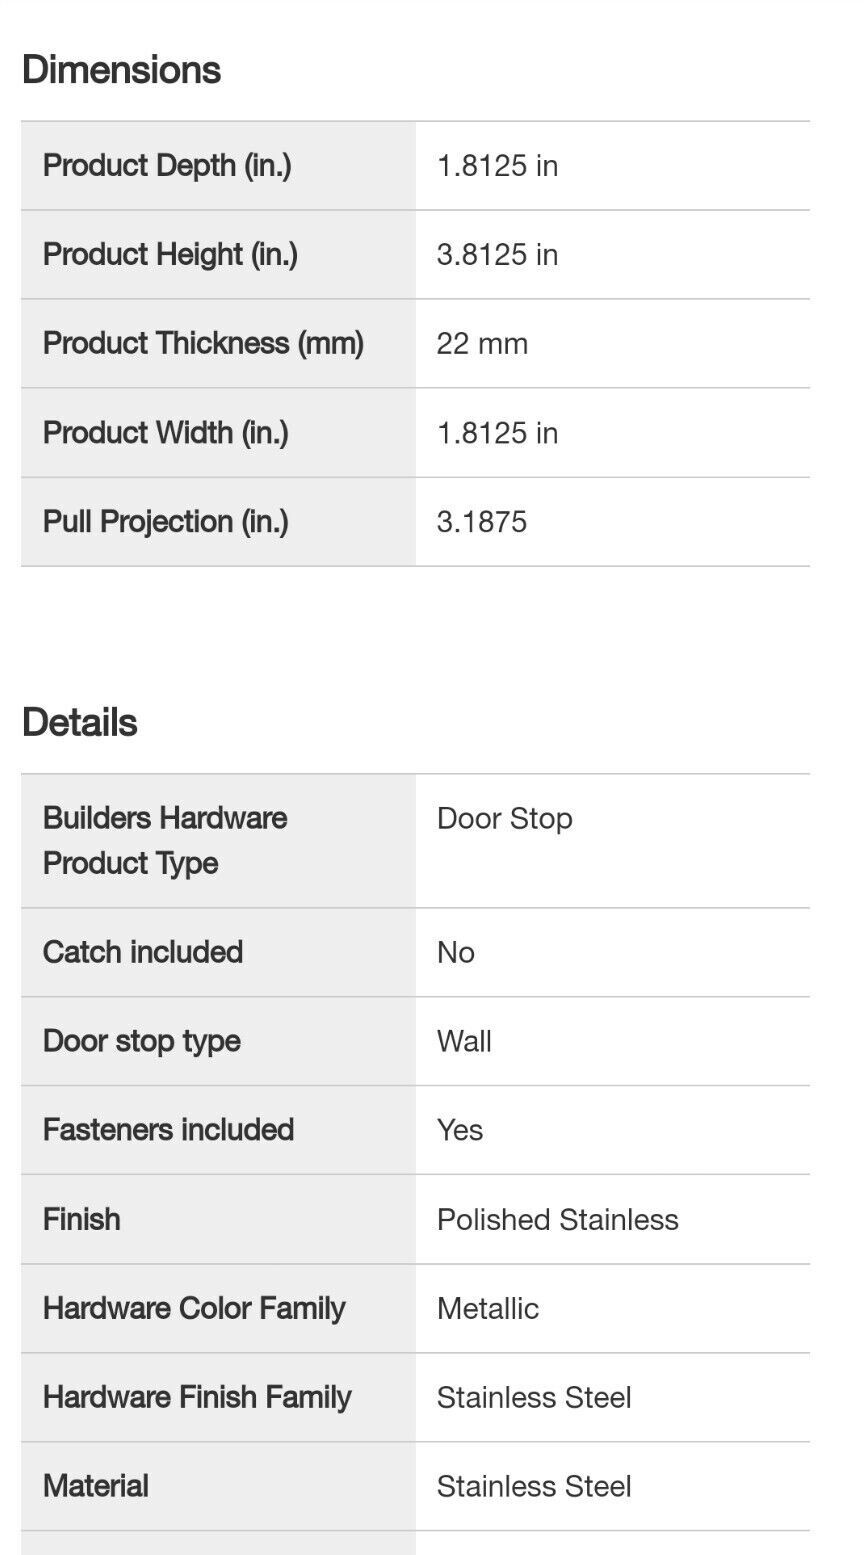Viewport: 864px width, 1555px height.
Task: Select the Dimensions section heading
Action: [121, 70]
